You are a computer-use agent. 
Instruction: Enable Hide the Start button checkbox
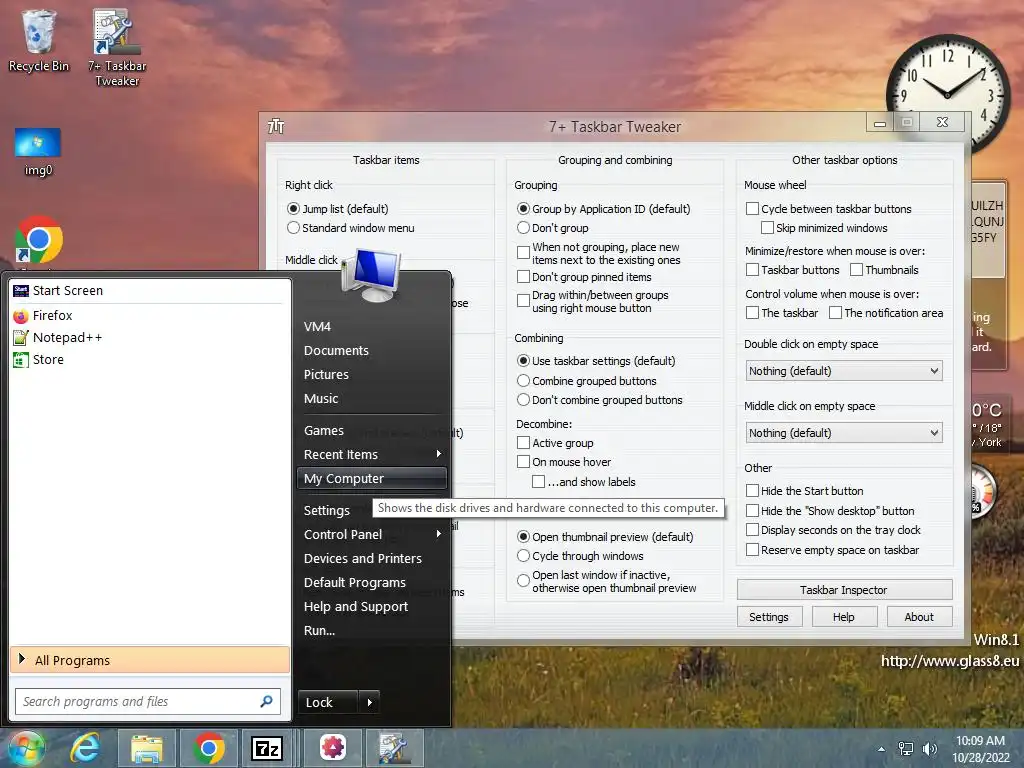(752, 491)
